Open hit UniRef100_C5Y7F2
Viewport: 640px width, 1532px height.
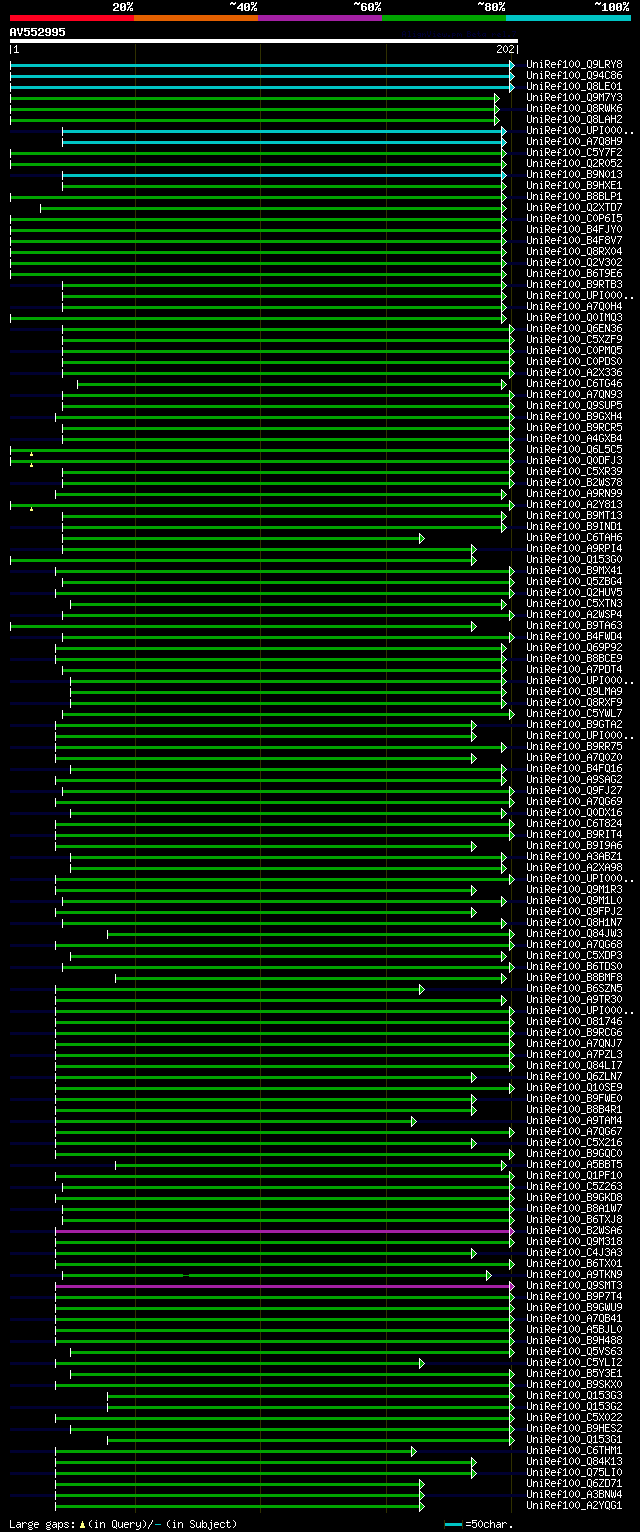pyautogui.click(x=574, y=152)
